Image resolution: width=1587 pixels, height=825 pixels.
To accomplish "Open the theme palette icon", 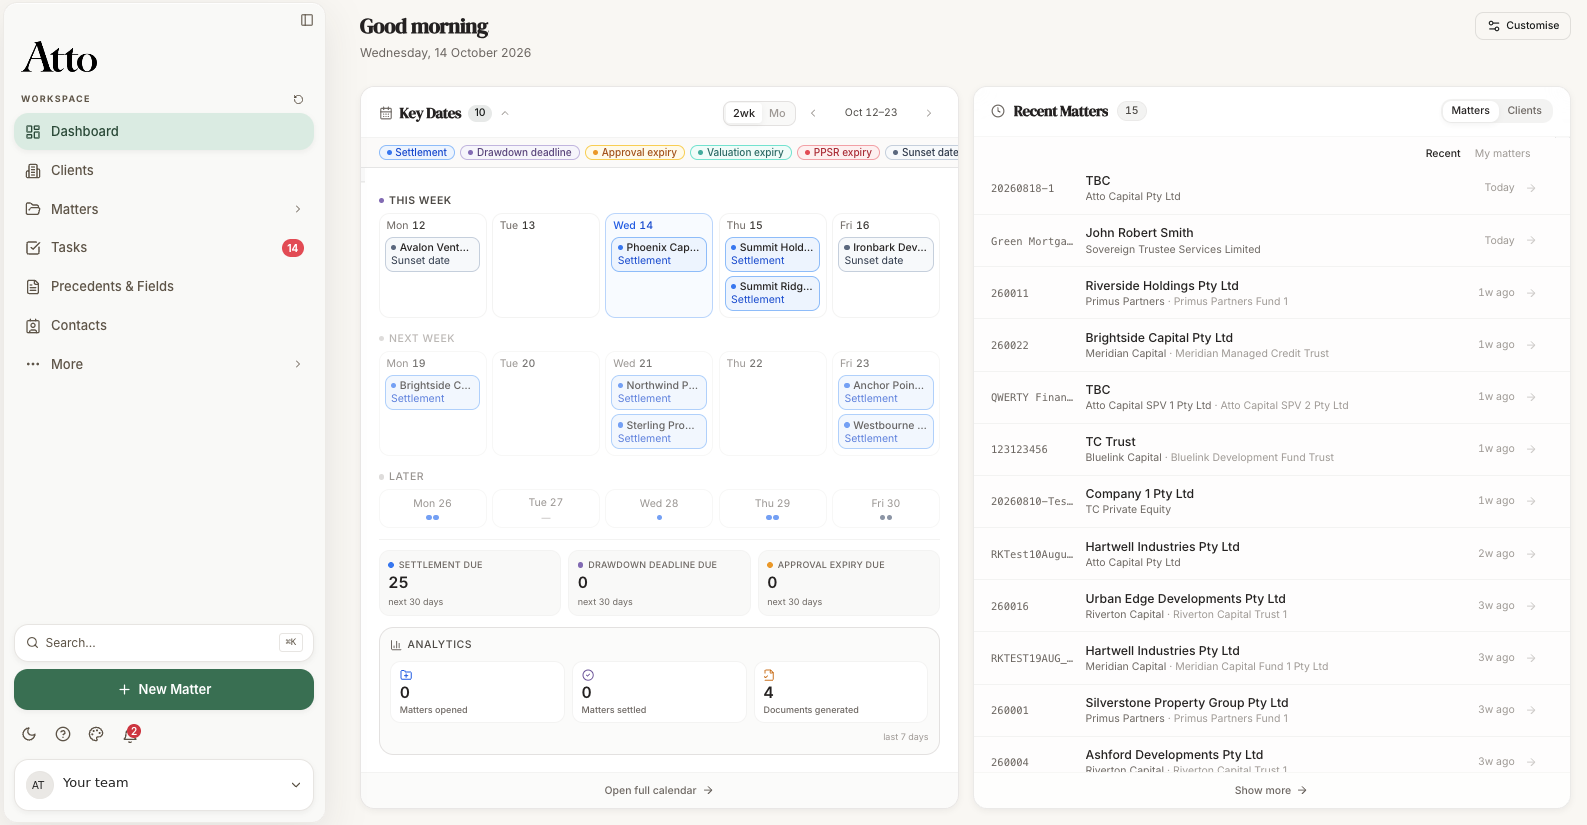I will tap(96, 734).
